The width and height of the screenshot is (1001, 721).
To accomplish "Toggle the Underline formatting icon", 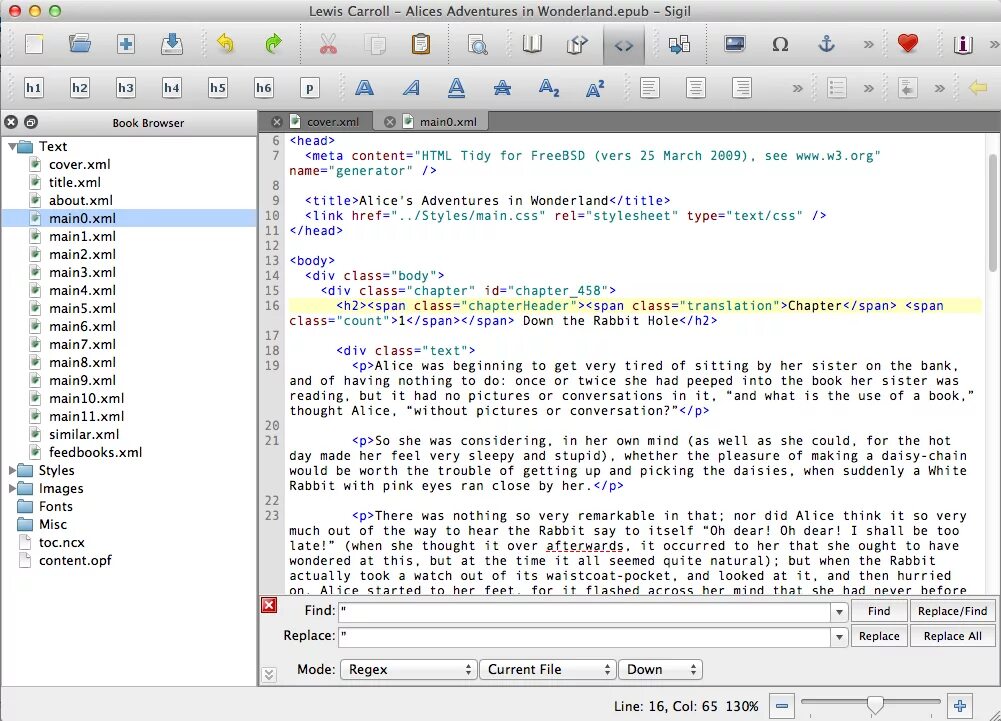I will [x=456, y=87].
